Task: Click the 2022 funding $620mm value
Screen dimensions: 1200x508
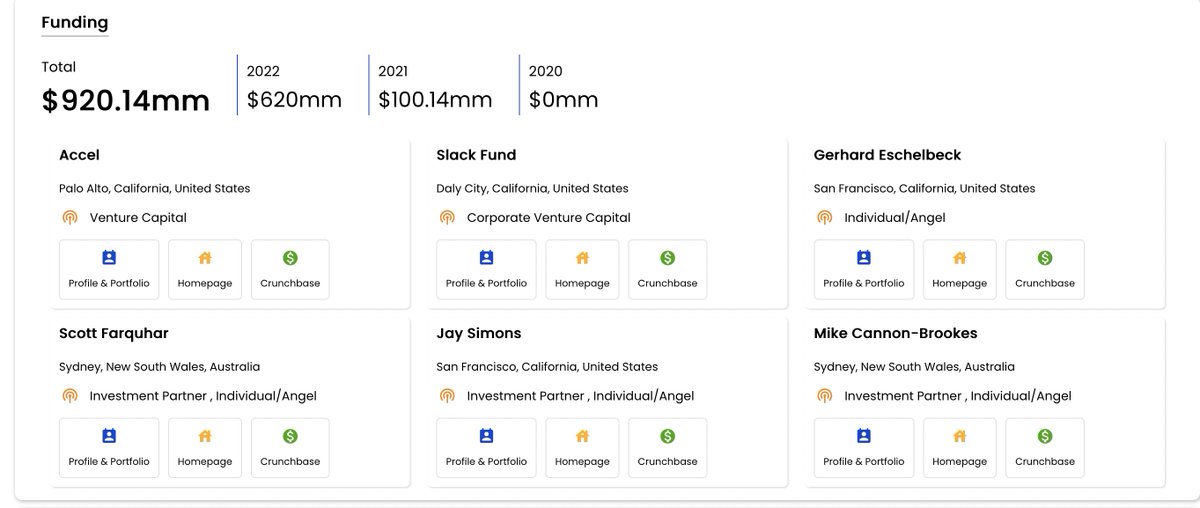Action: point(294,100)
